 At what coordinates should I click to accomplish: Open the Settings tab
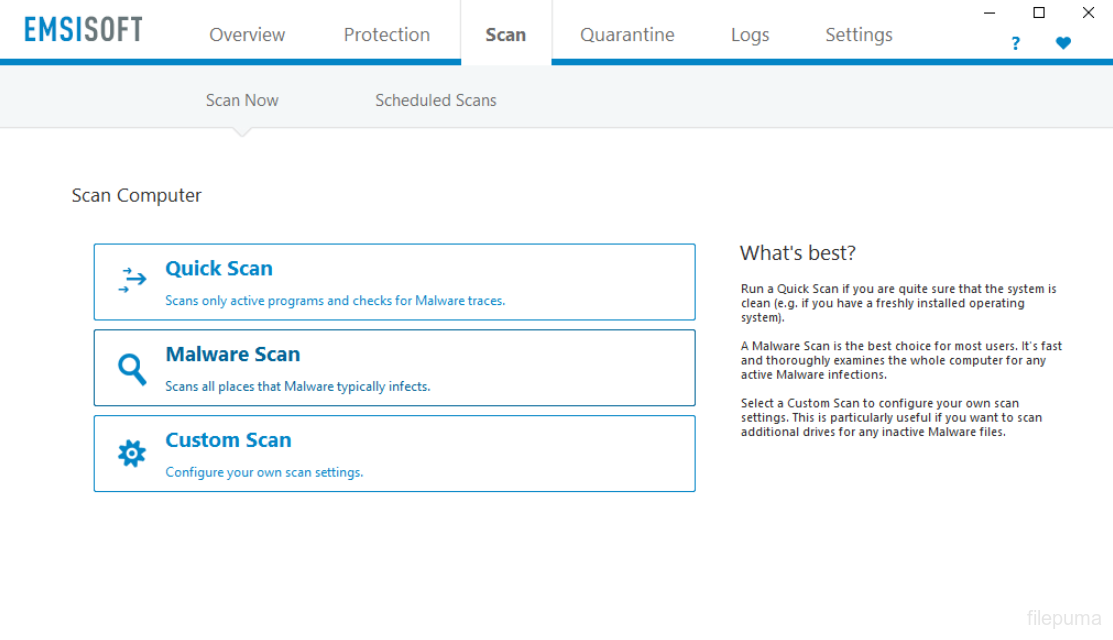click(858, 35)
